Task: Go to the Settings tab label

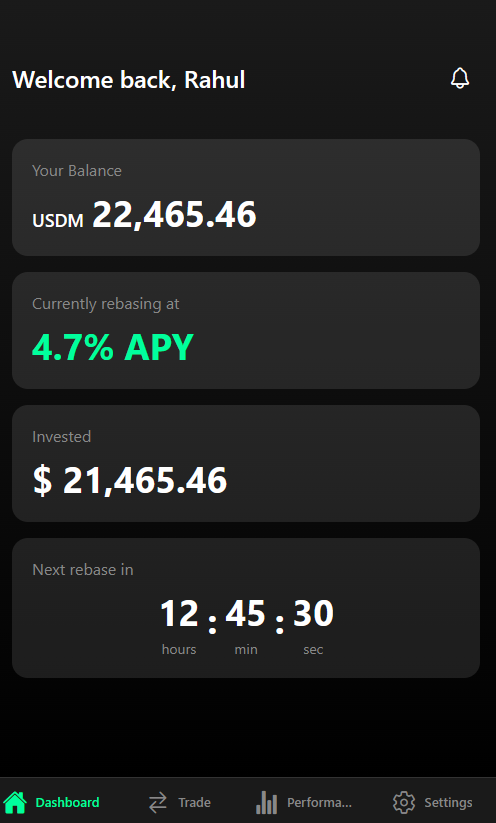Action: tap(448, 803)
